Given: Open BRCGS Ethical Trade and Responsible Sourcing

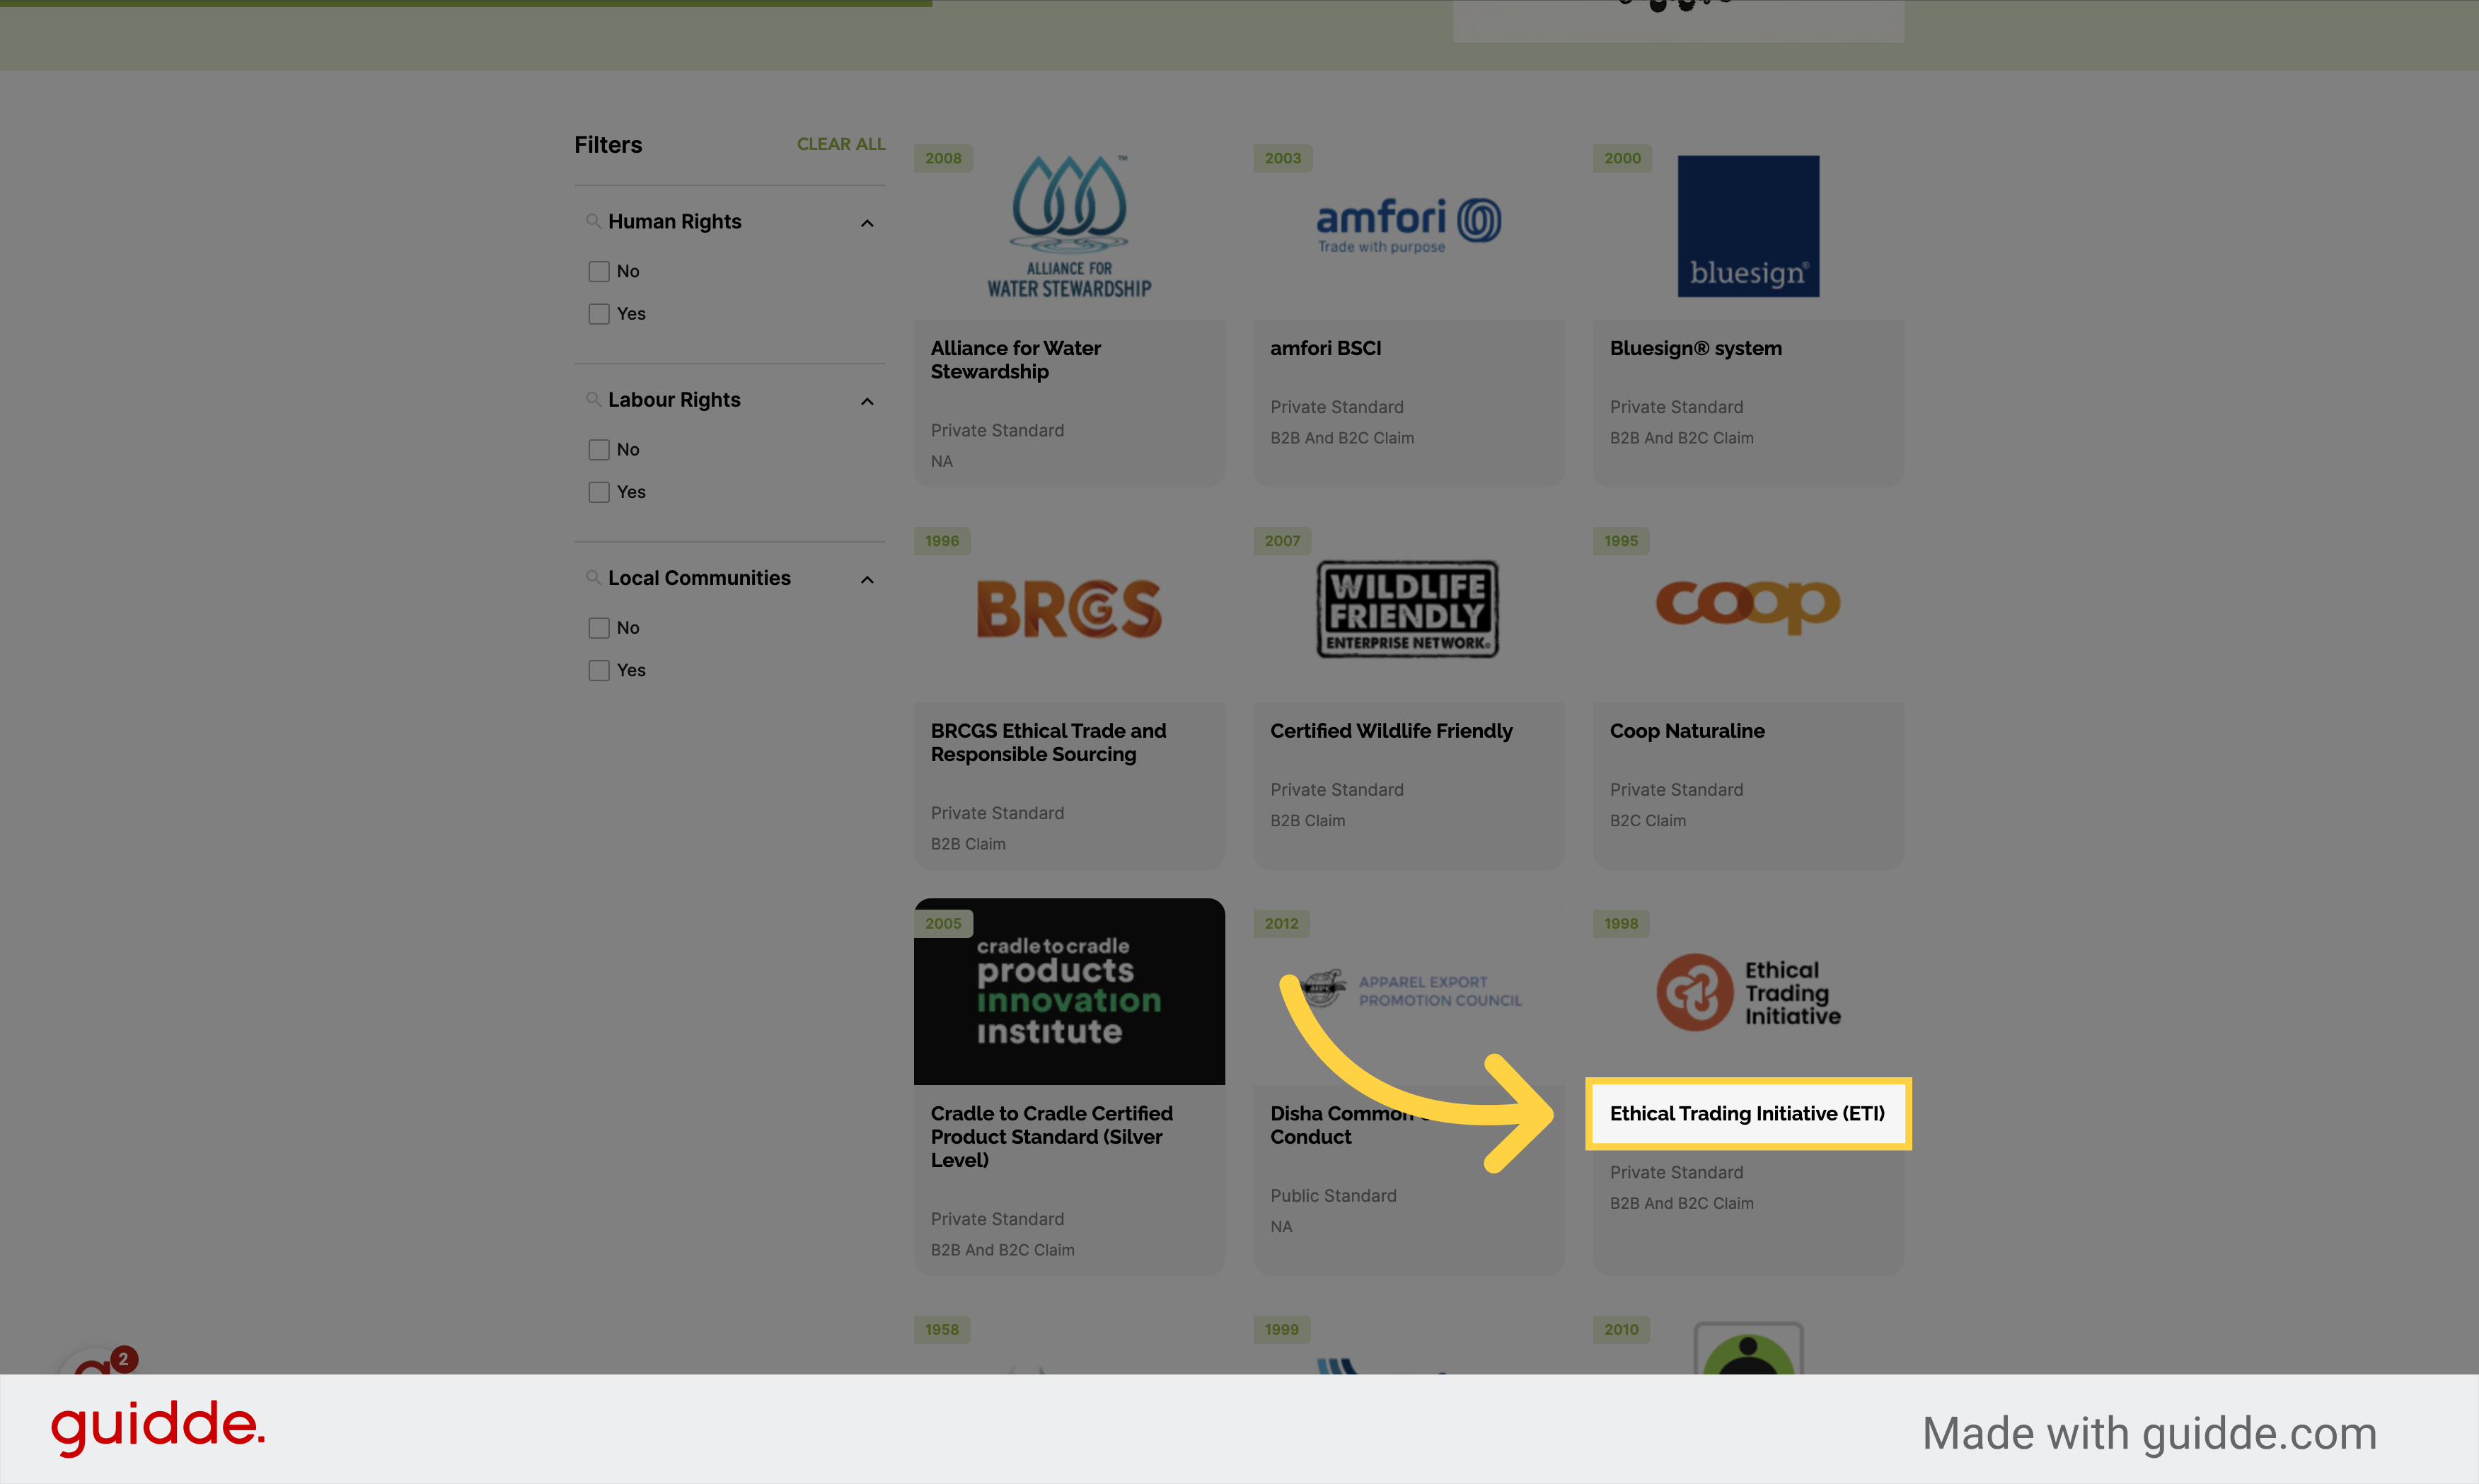Looking at the screenshot, I should (x=1048, y=742).
